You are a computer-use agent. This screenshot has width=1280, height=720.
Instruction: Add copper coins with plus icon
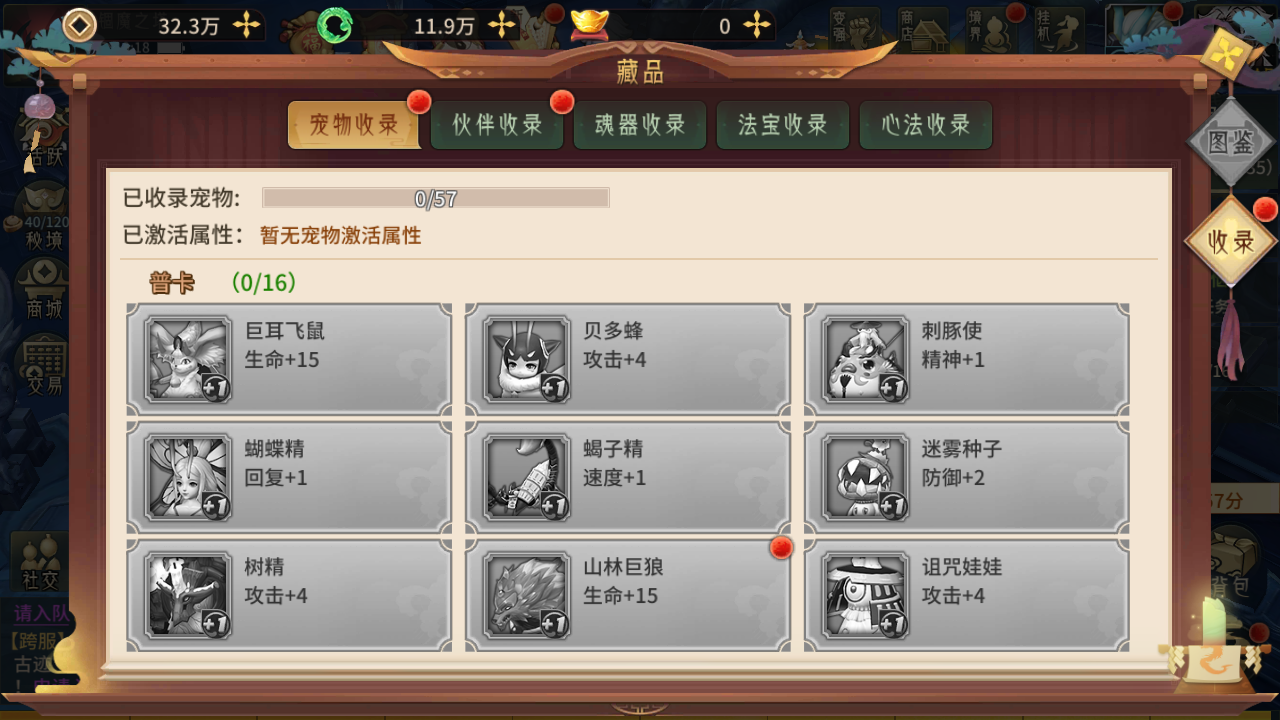(246, 26)
